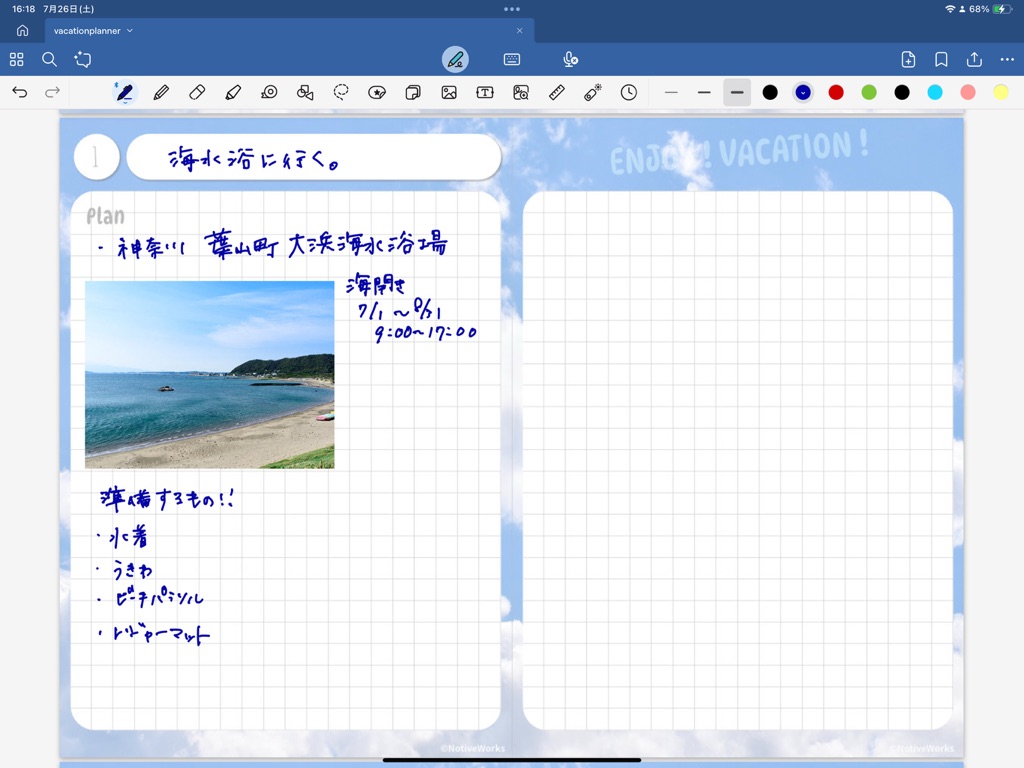Choose the thinnest stroke width
Image resolution: width=1024 pixels, height=768 pixels.
tap(671, 93)
